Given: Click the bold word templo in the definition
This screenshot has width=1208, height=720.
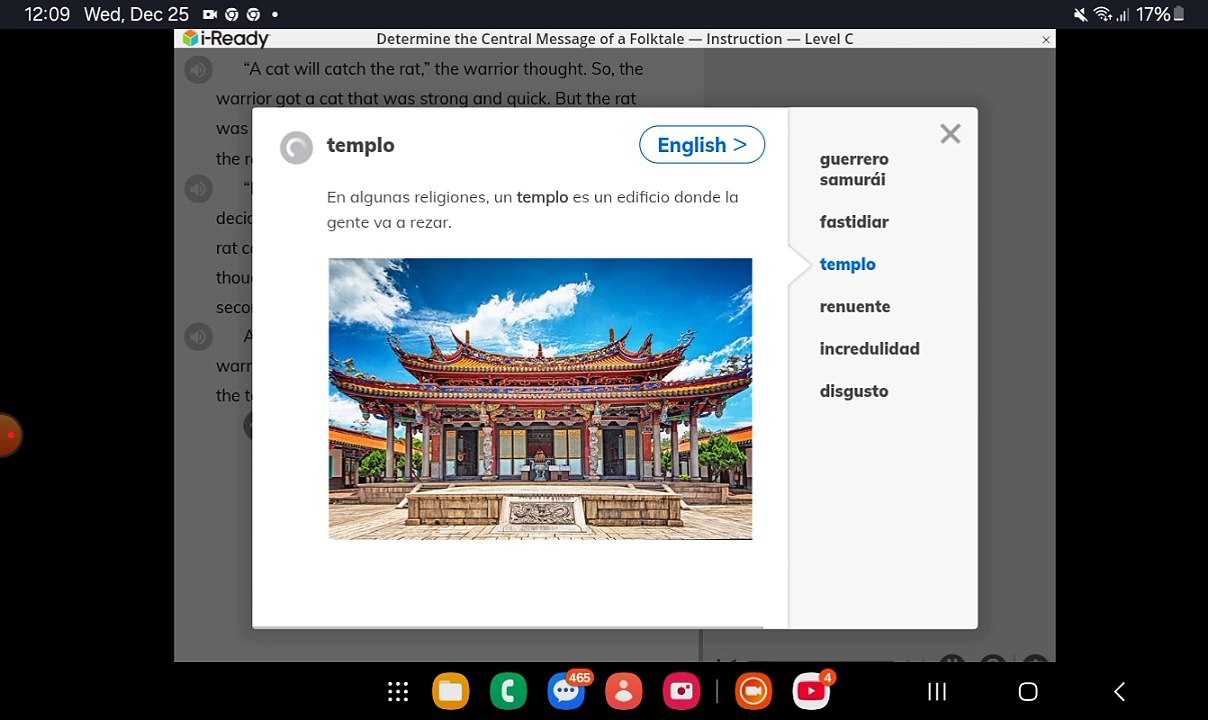Looking at the screenshot, I should point(542,197).
